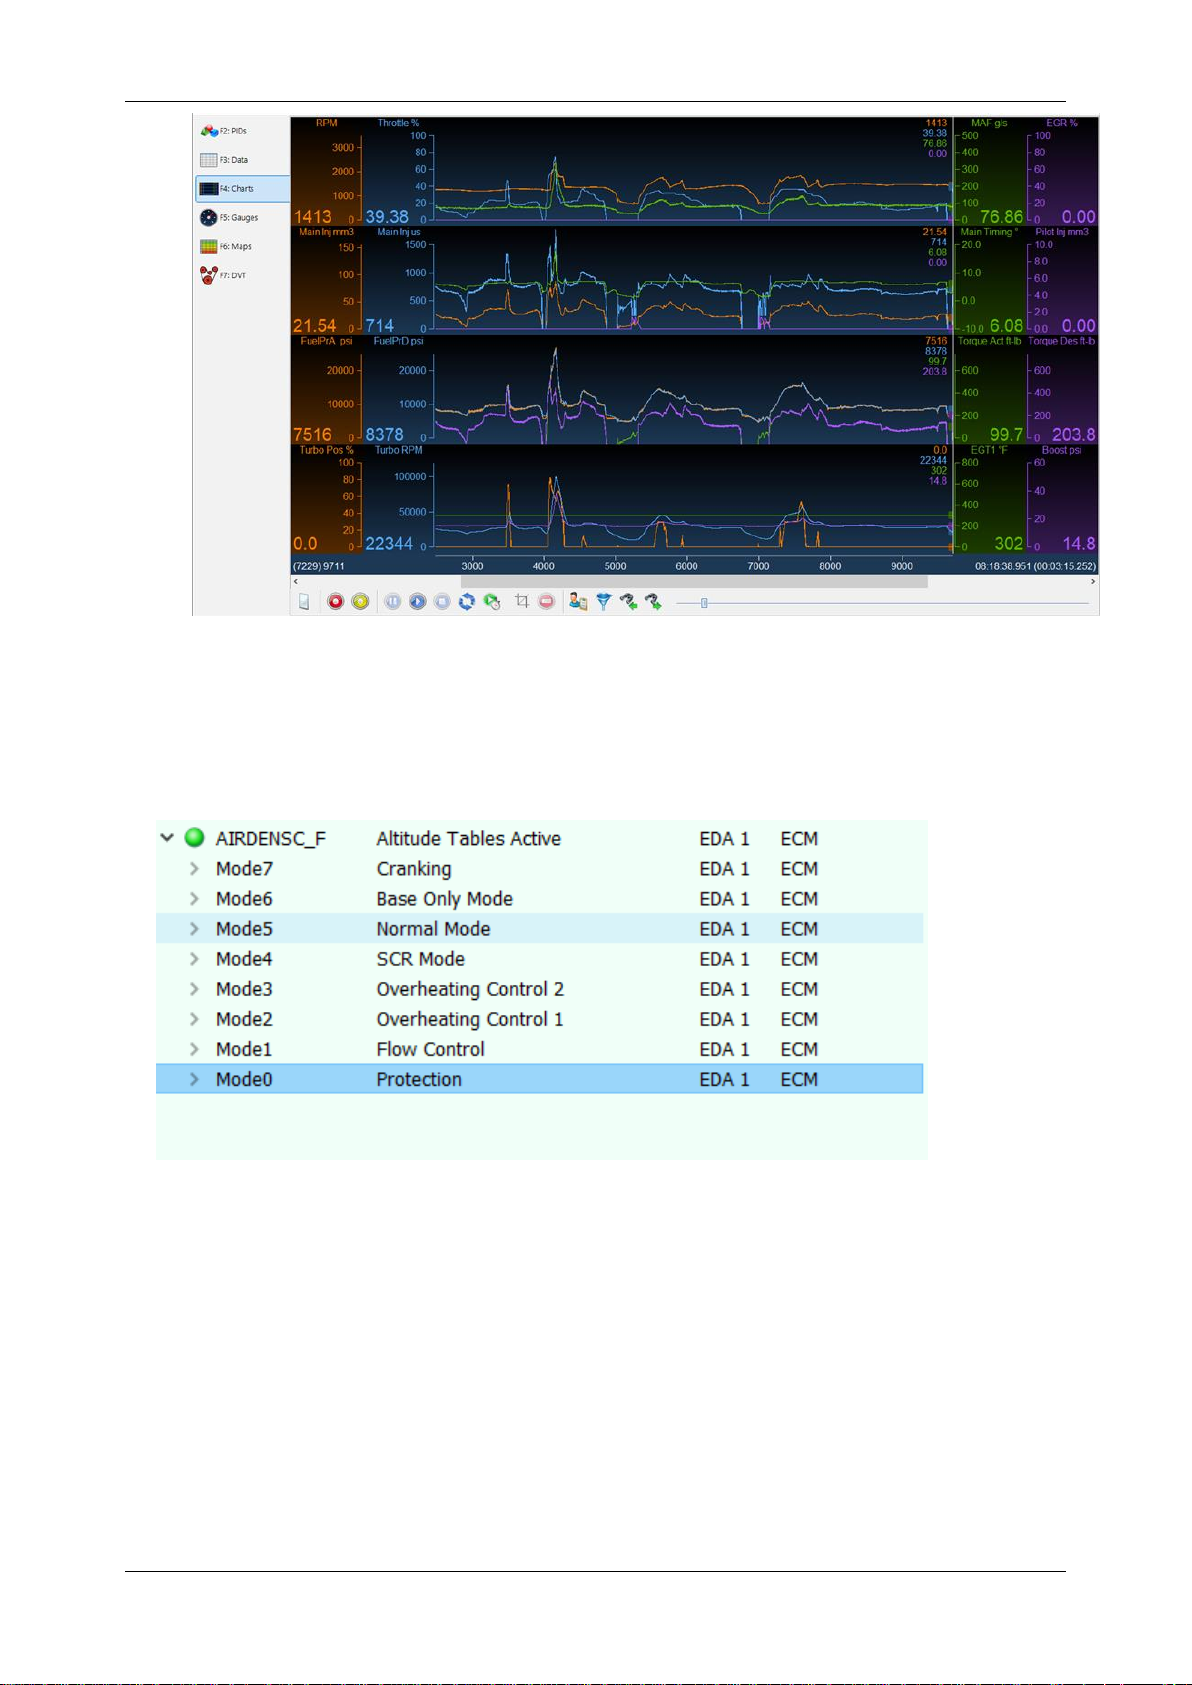
Task: Expand the Mode0 Protection row
Action: [194, 1079]
